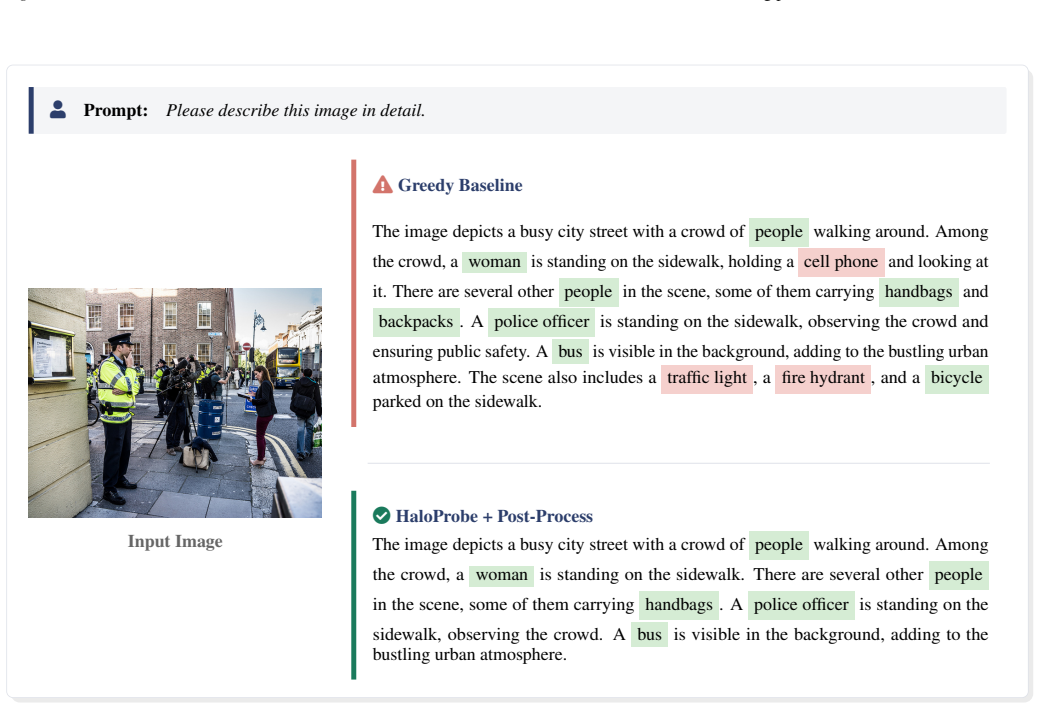This screenshot has height=708, width=1039.
Task: Click the 'Input Image' caption
Action: tap(175, 542)
